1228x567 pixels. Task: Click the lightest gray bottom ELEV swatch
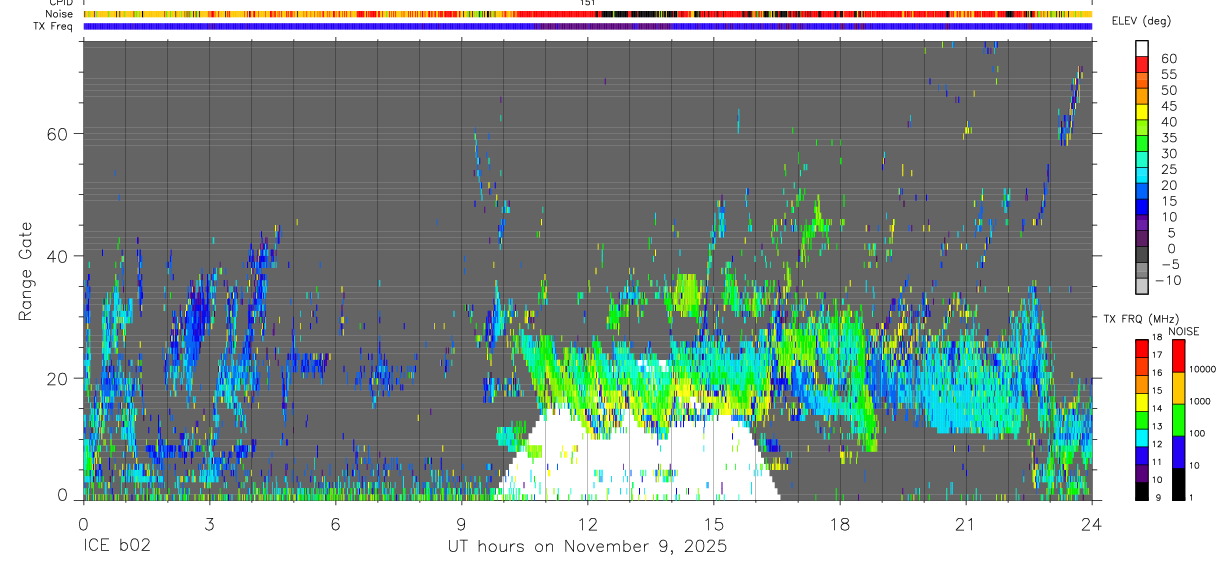tap(1142, 285)
